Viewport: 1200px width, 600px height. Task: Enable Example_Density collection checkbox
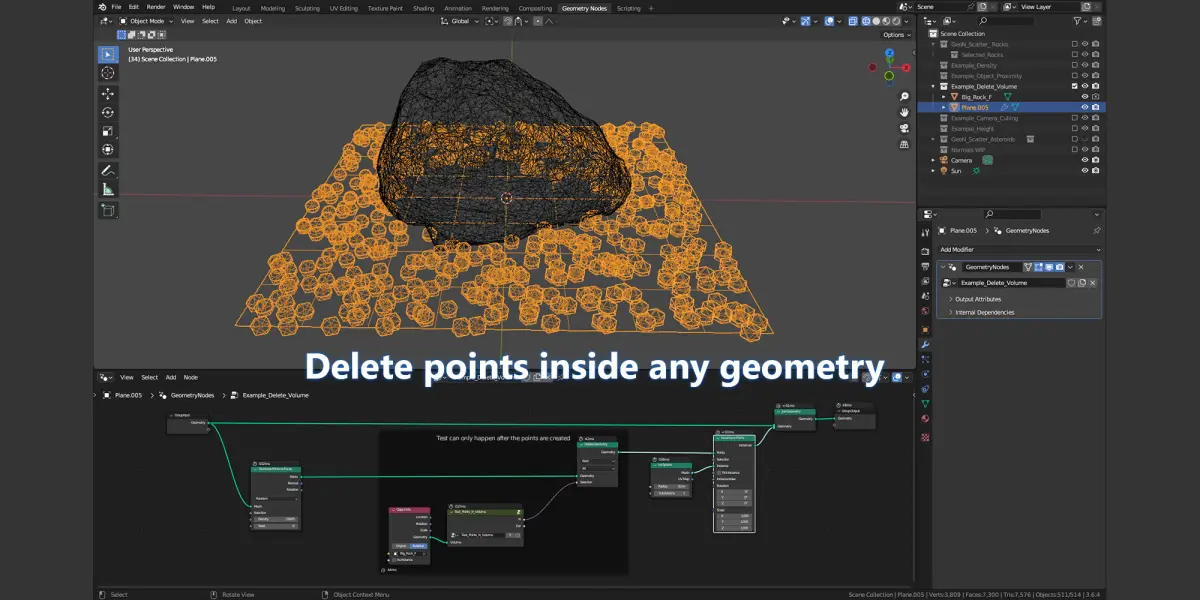click(1075, 65)
